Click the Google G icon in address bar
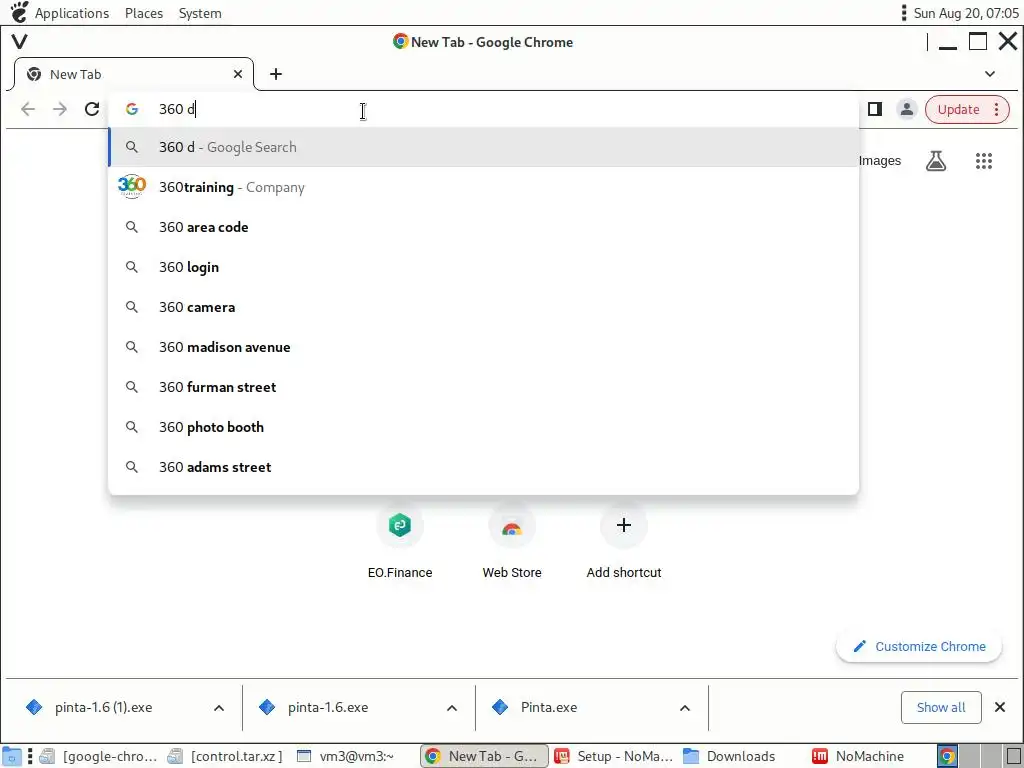 click(x=132, y=109)
